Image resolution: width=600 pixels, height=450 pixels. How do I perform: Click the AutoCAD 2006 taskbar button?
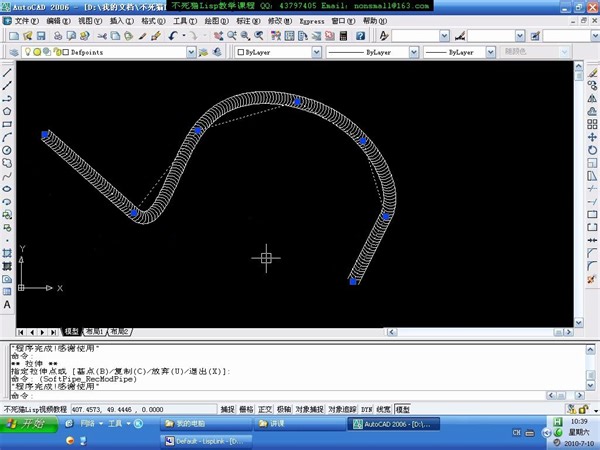point(393,424)
